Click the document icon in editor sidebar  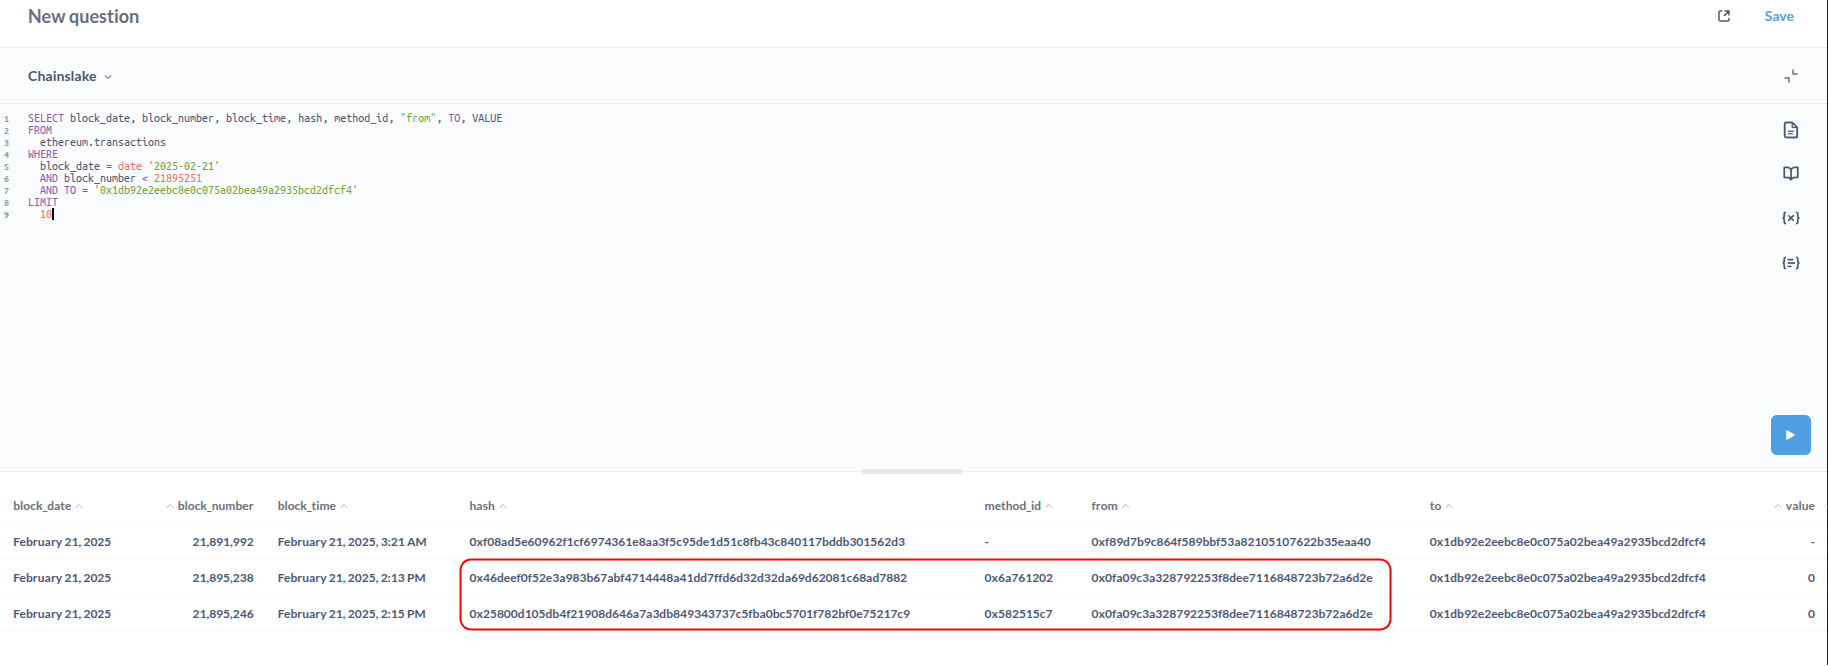tap(1790, 130)
